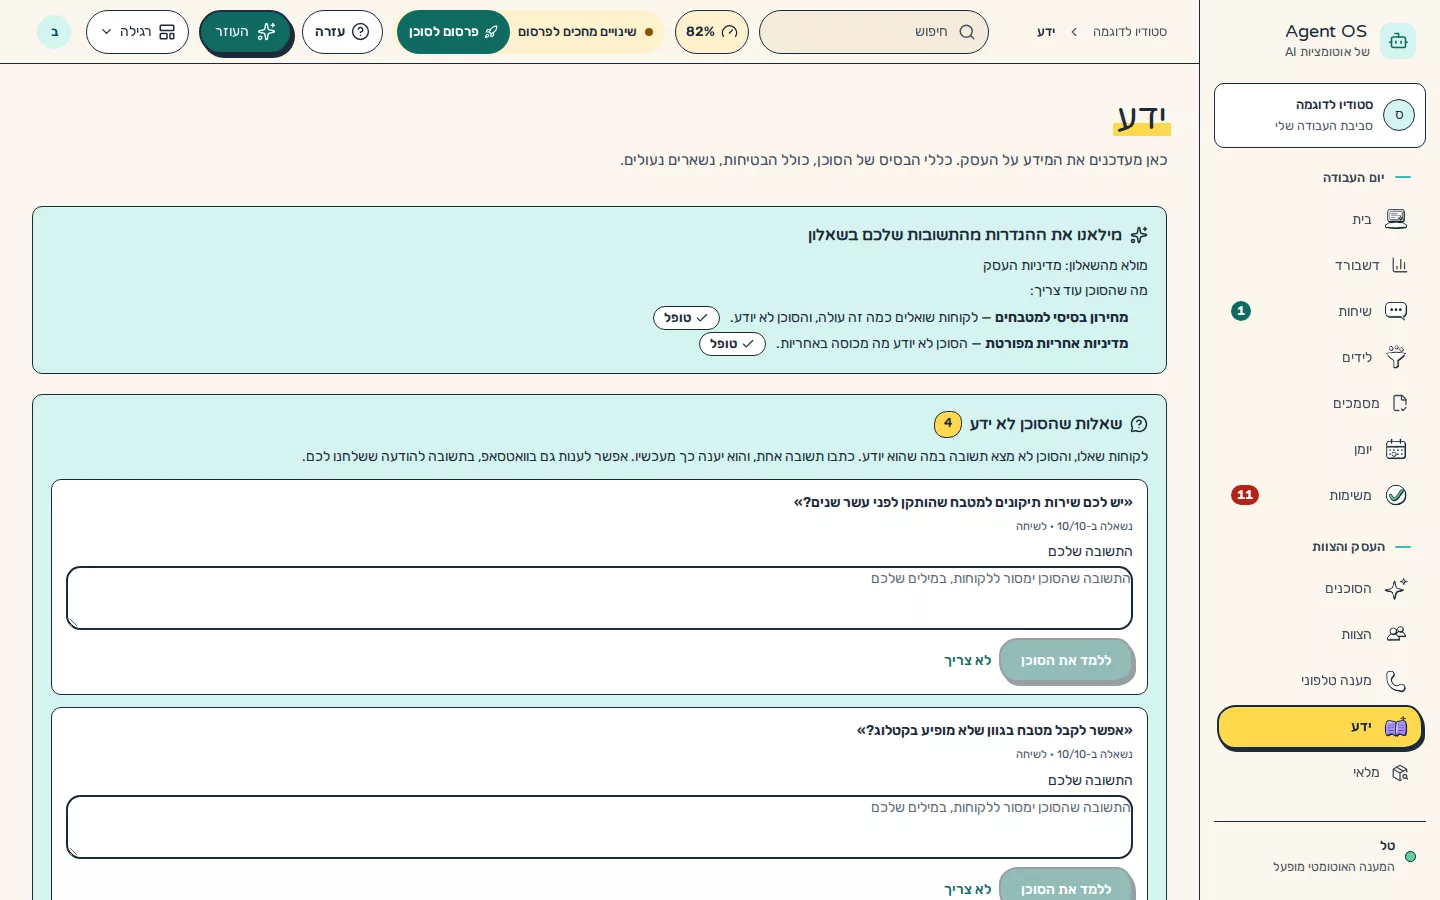This screenshot has height=900, width=1440.
Task: Open לידים funnel icon
Action: [x=1396, y=357]
